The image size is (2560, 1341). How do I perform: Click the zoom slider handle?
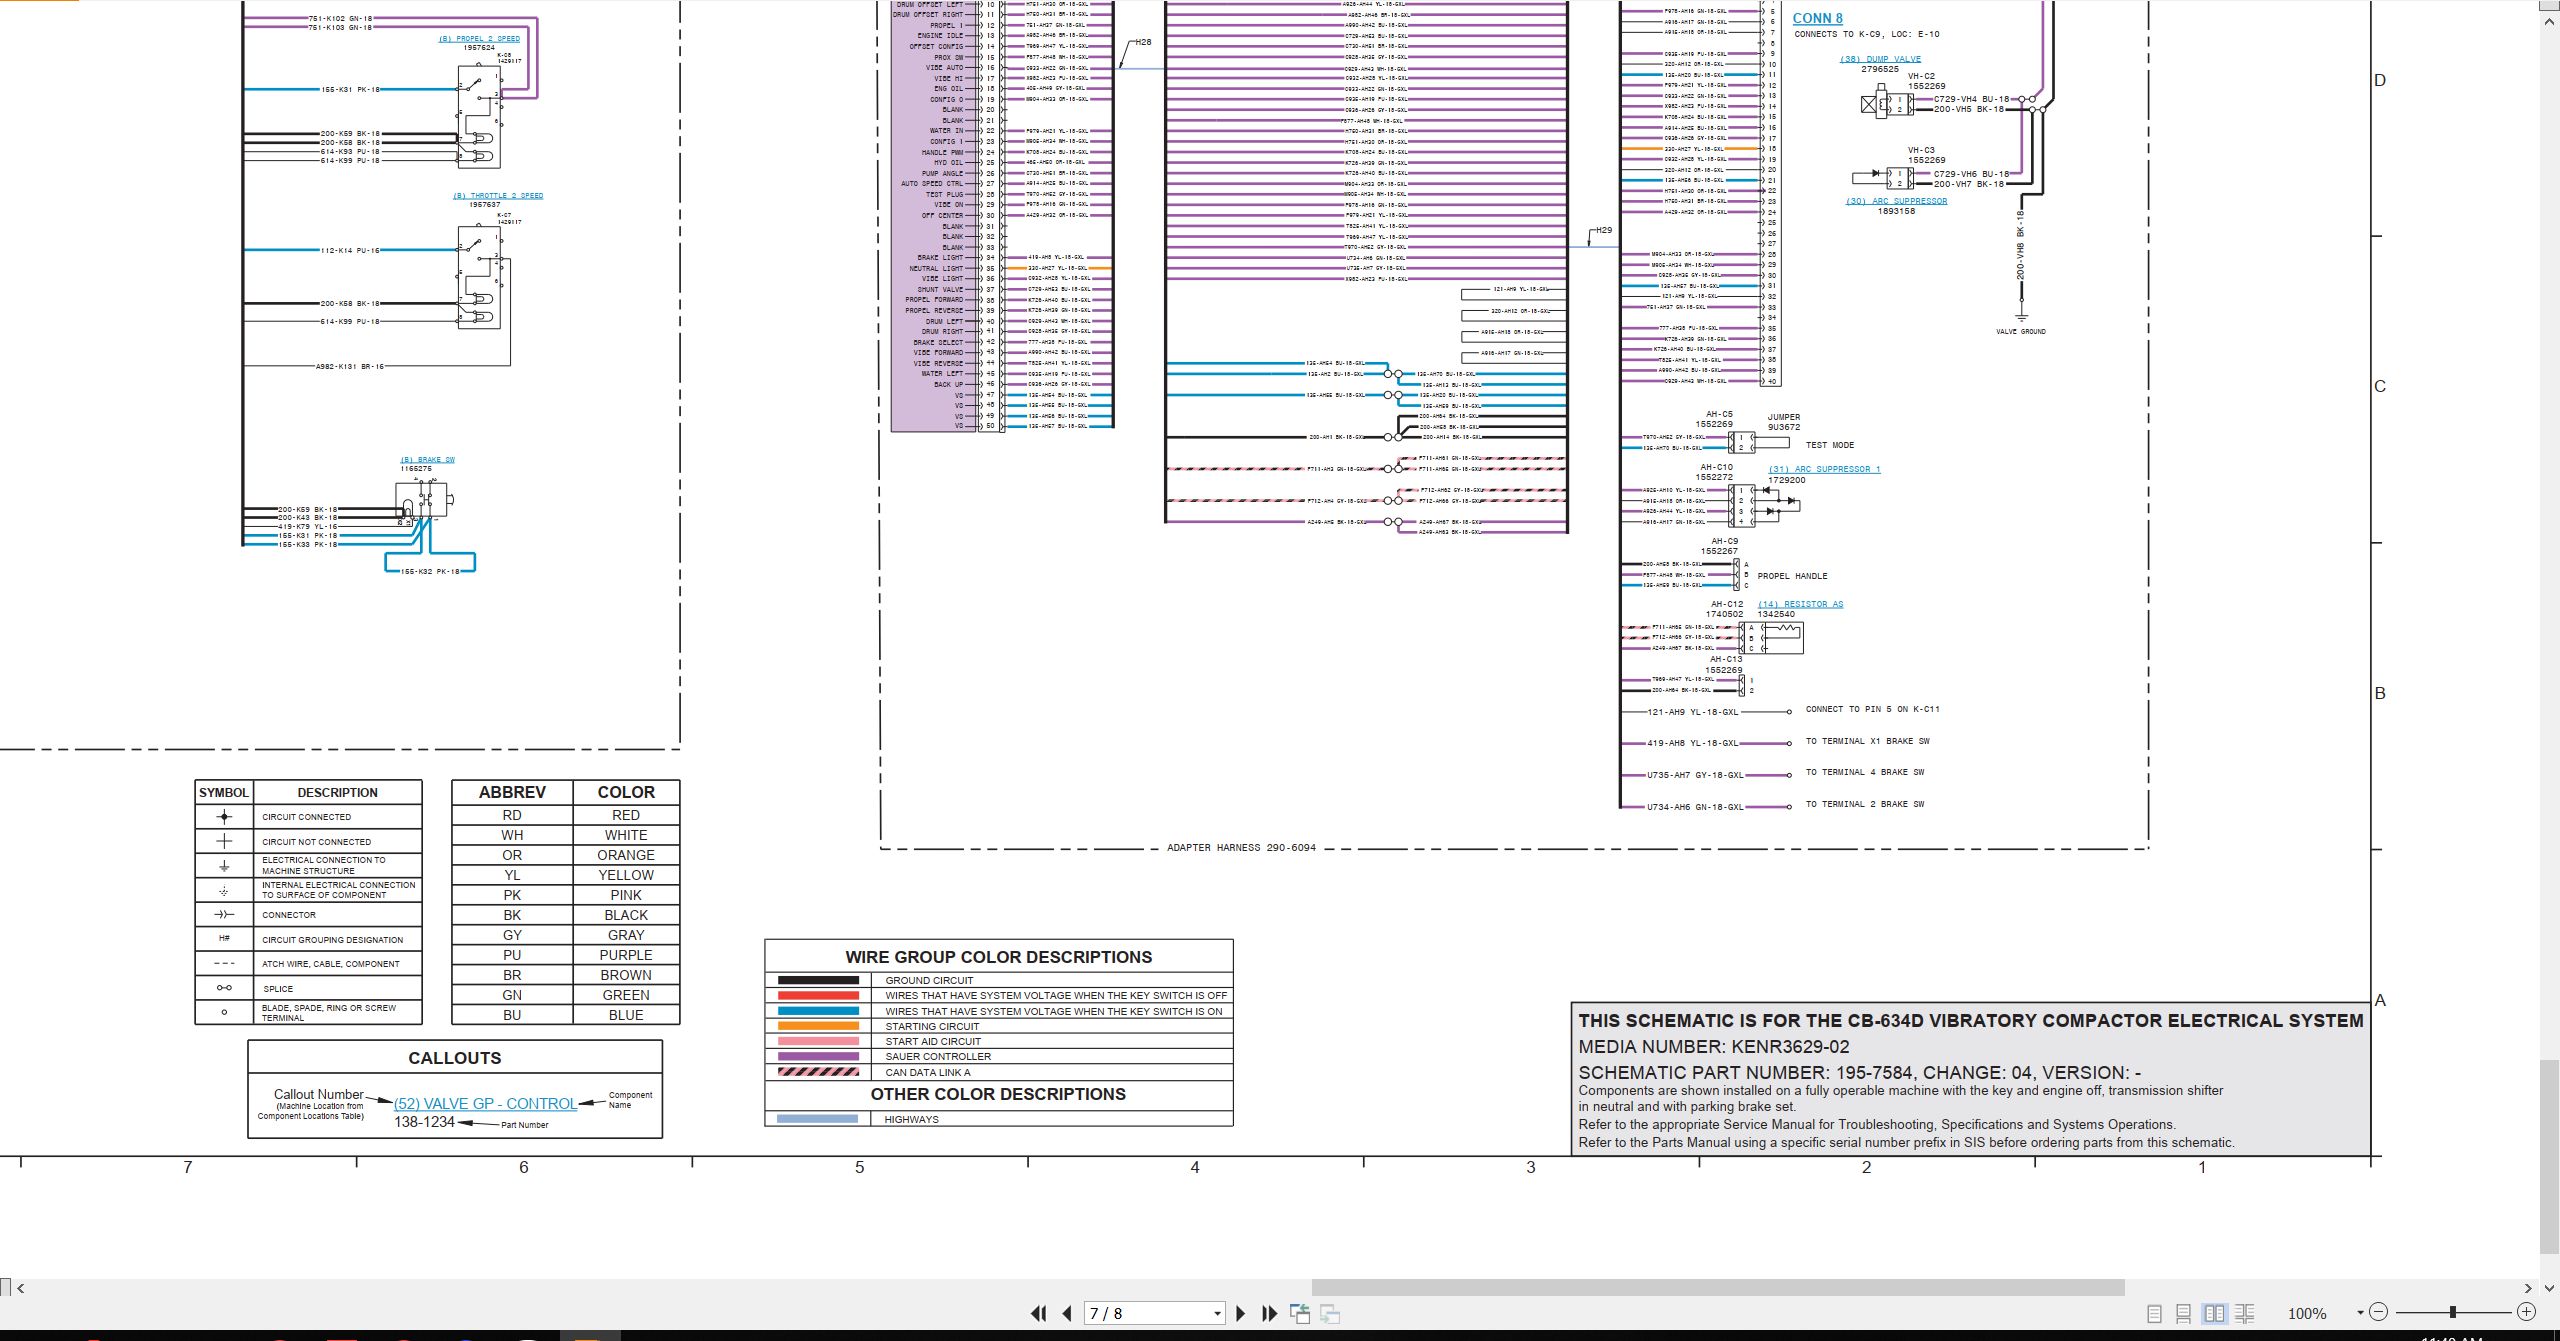click(2453, 1311)
